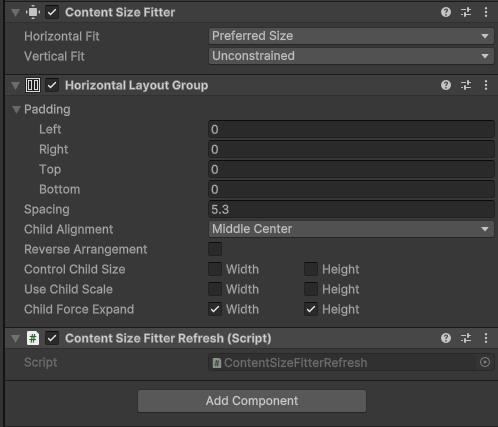Open help for Content Size Fitter

446,12
